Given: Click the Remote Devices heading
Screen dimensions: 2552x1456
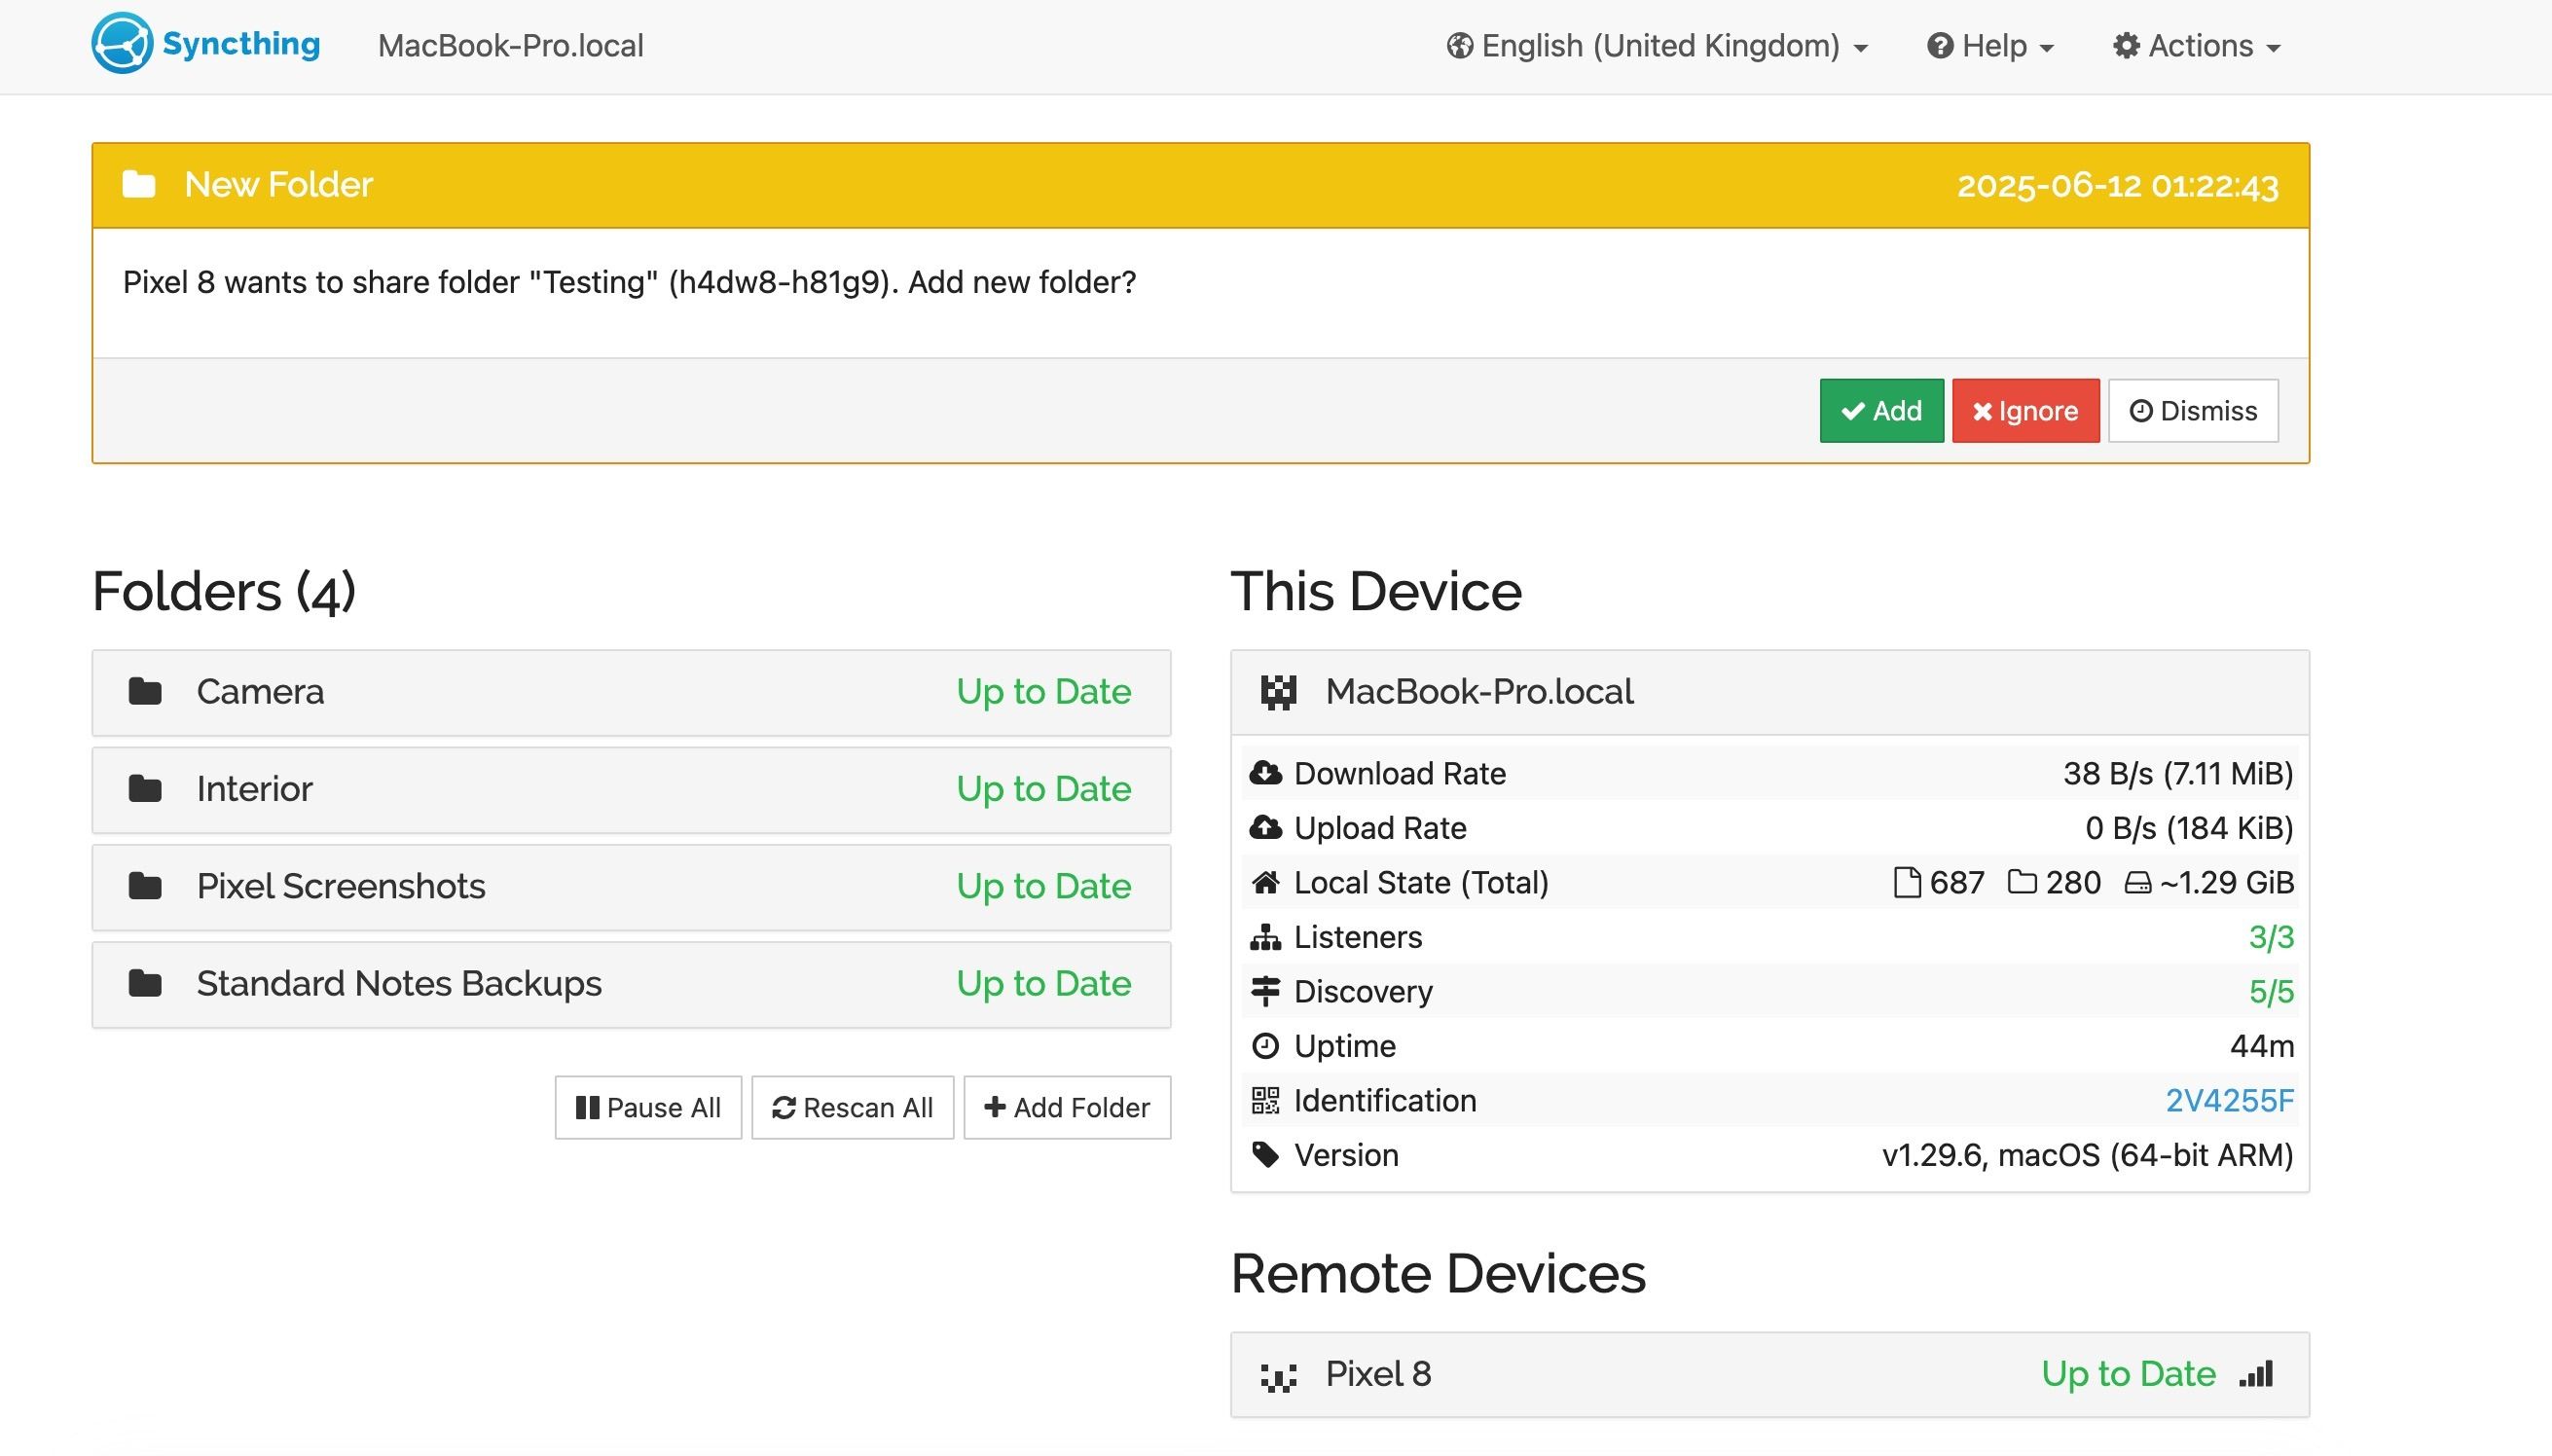Looking at the screenshot, I should pos(1437,1273).
